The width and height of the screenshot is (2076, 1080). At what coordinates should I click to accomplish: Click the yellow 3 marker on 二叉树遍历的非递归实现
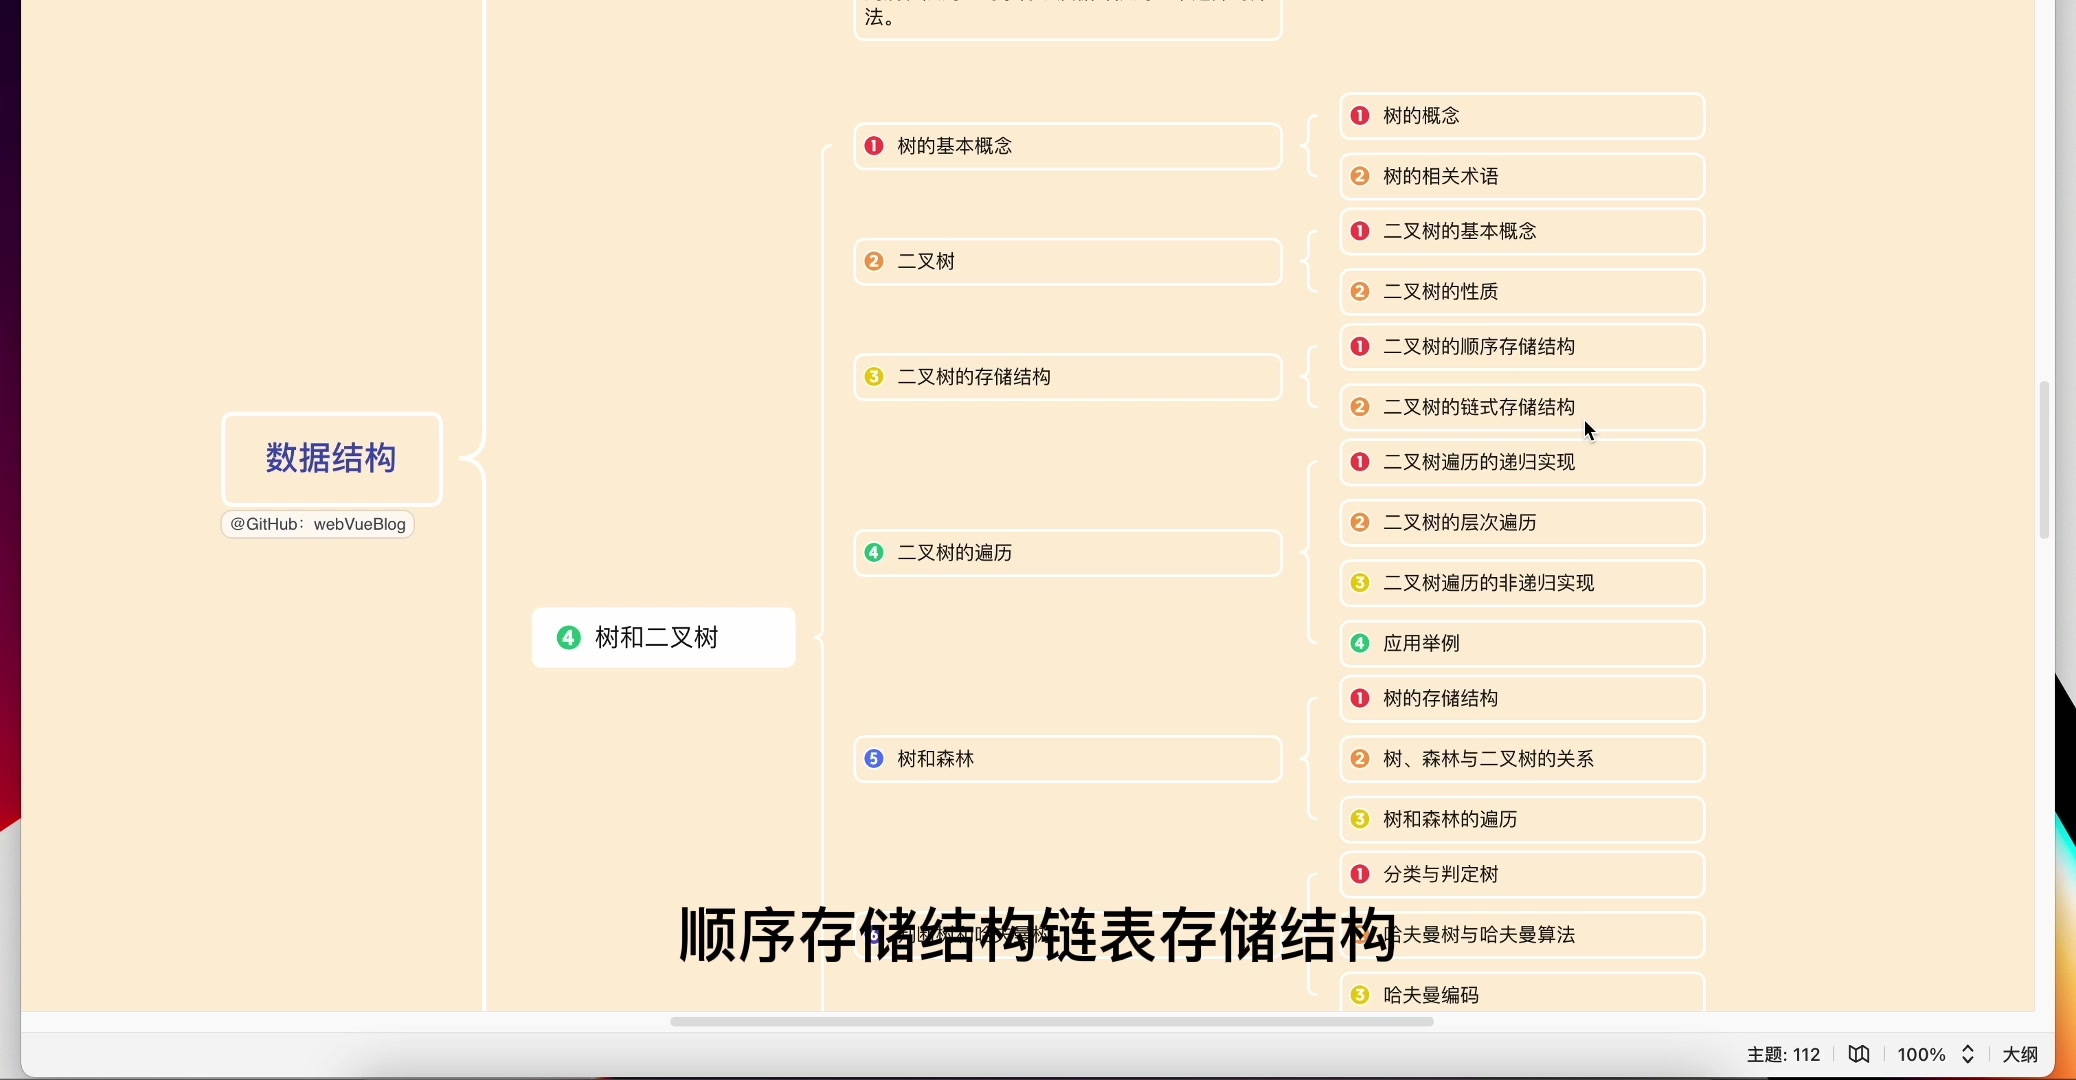pos(1360,584)
